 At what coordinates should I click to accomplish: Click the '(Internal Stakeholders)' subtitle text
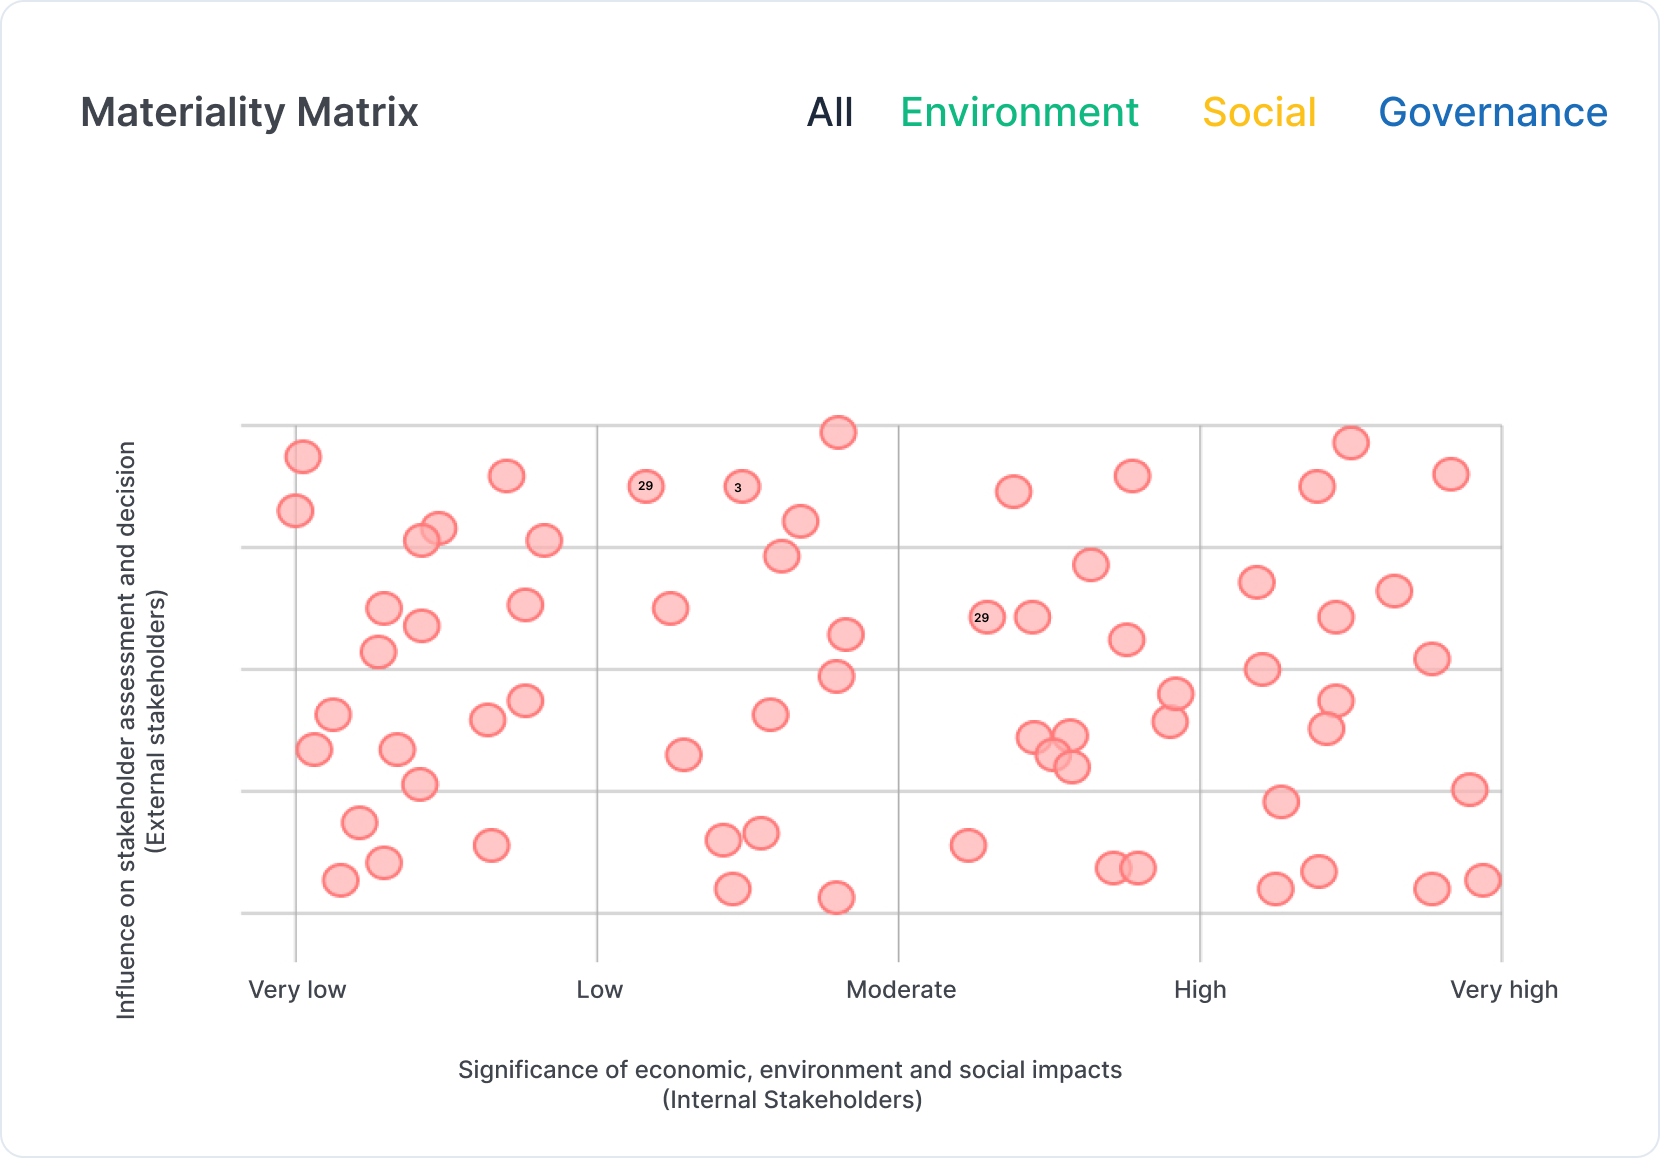(792, 1100)
